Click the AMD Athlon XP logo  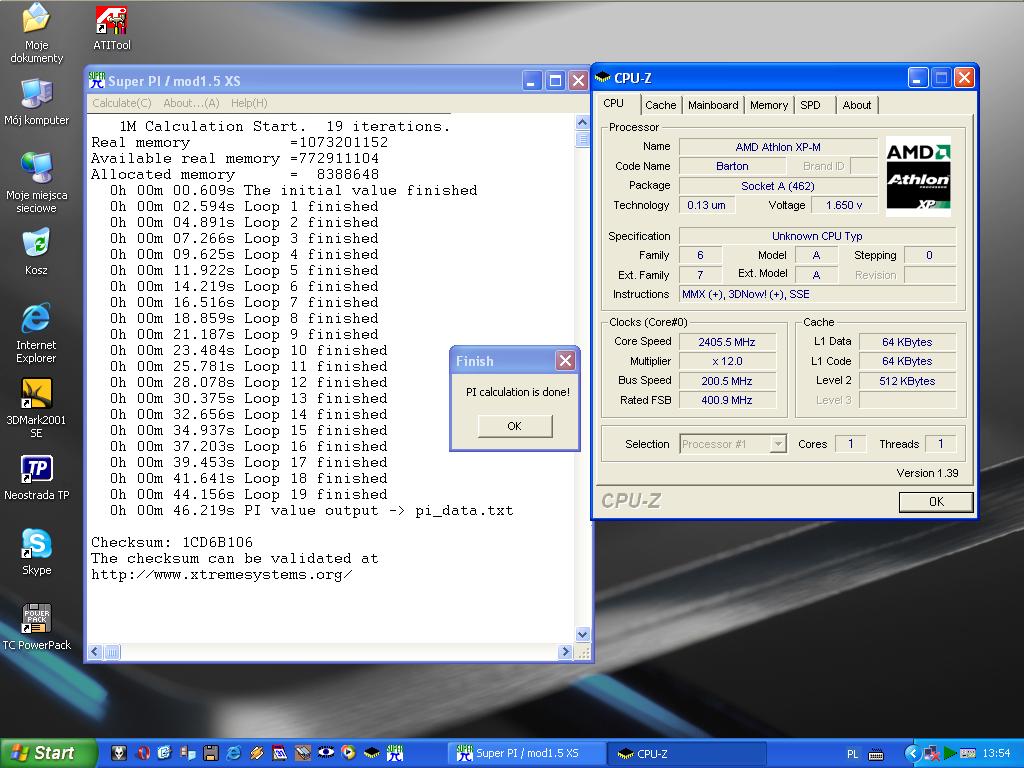coord(918,176)
